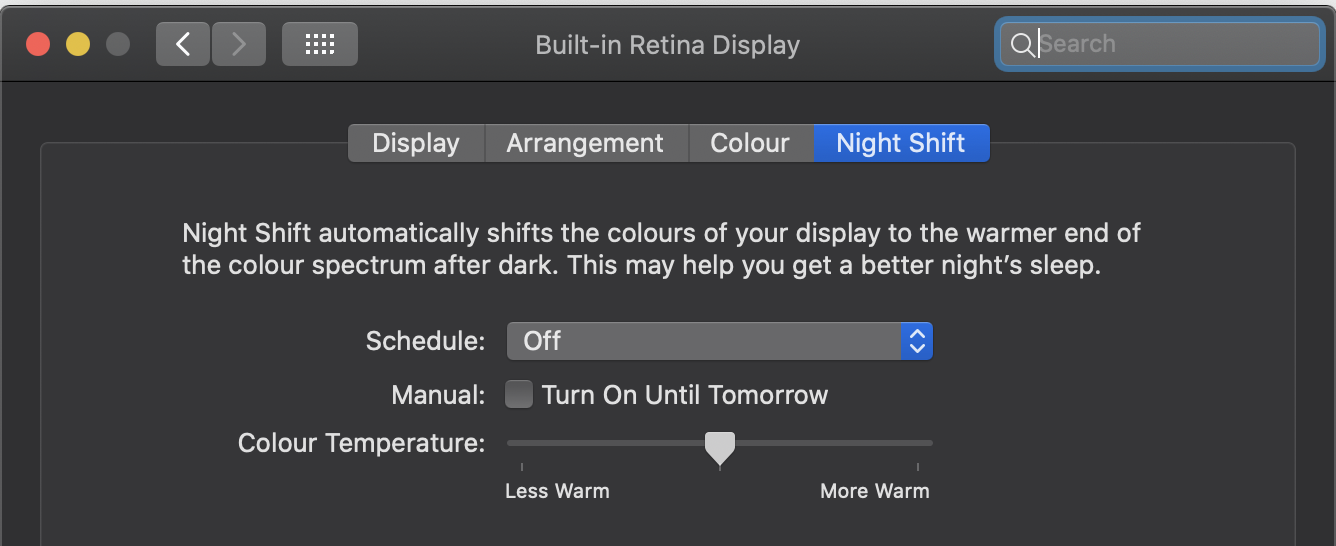The height and width of the screenshot is (546, 1336).
Task: Enable the Turn On Until Tomorrow checkbox
Action: pos(519,394)
